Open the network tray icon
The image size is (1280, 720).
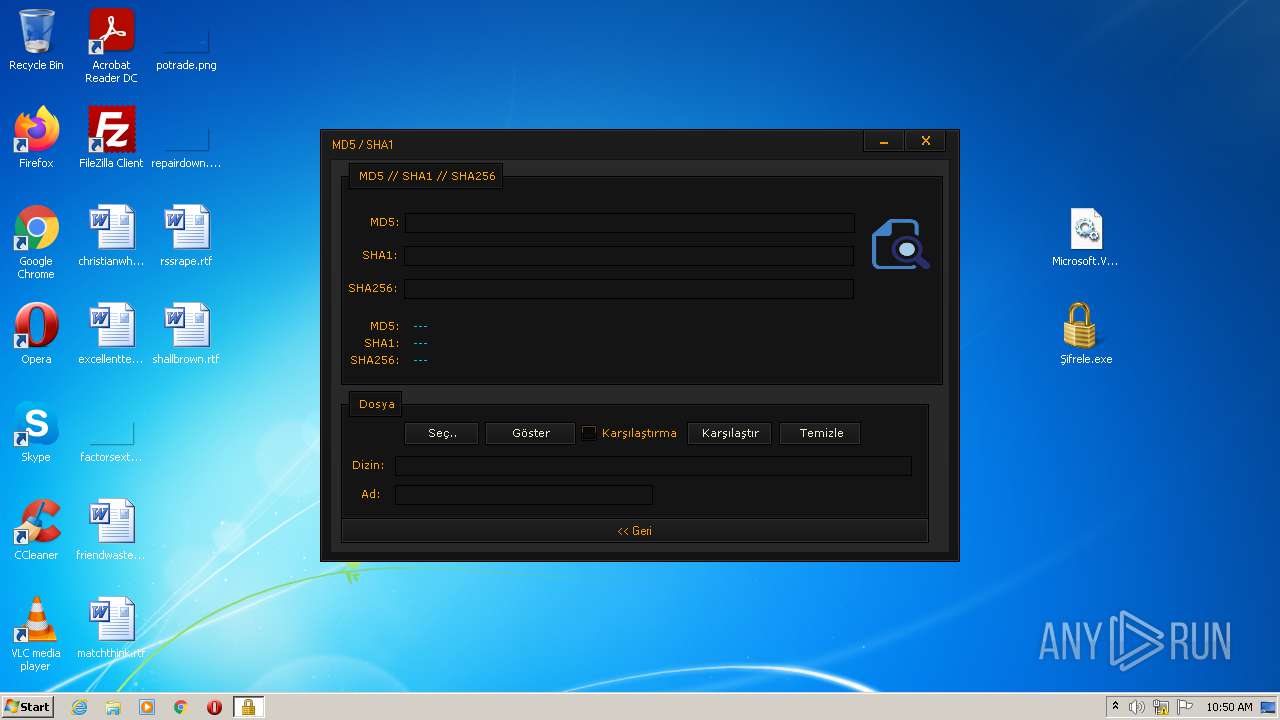tap(1161, 707)
